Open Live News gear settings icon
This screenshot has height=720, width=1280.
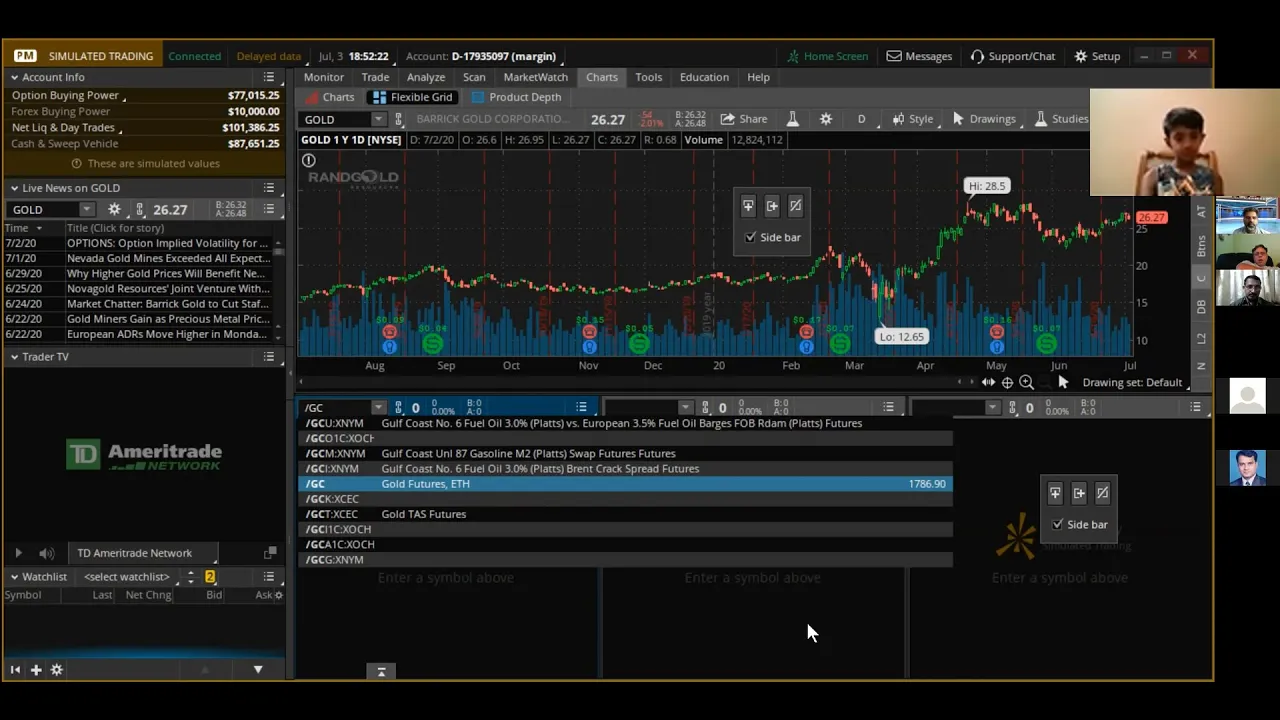[x=114, y=209]
